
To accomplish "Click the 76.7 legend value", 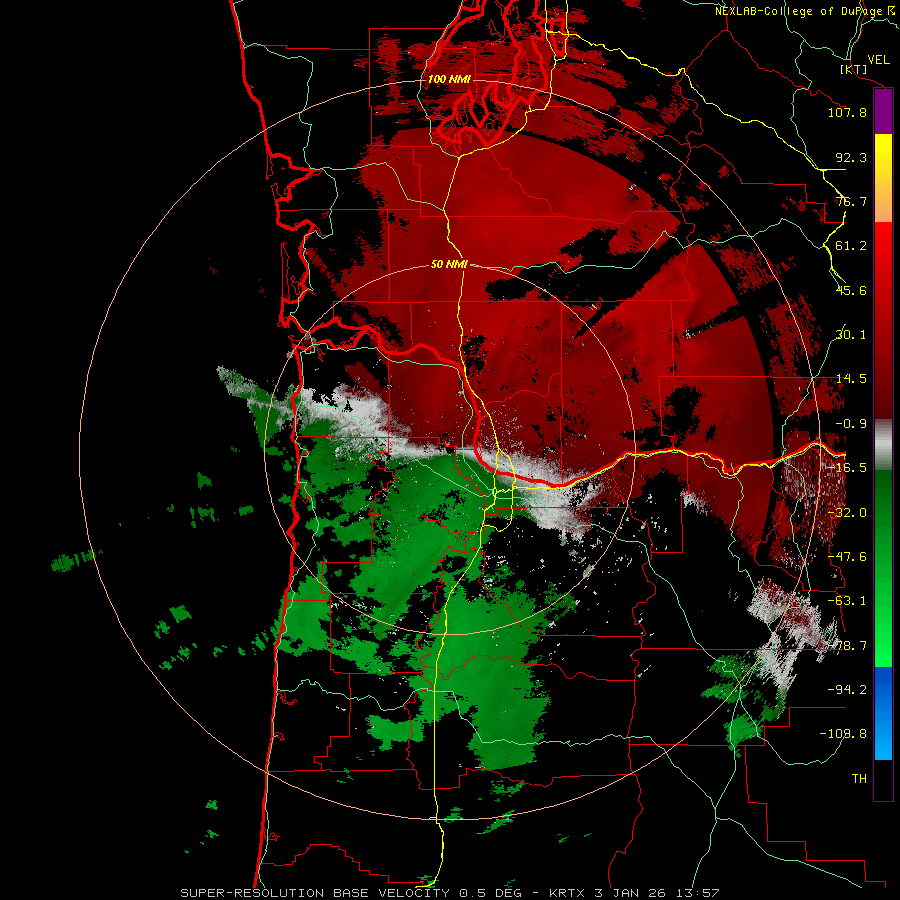I will [851, 201].
